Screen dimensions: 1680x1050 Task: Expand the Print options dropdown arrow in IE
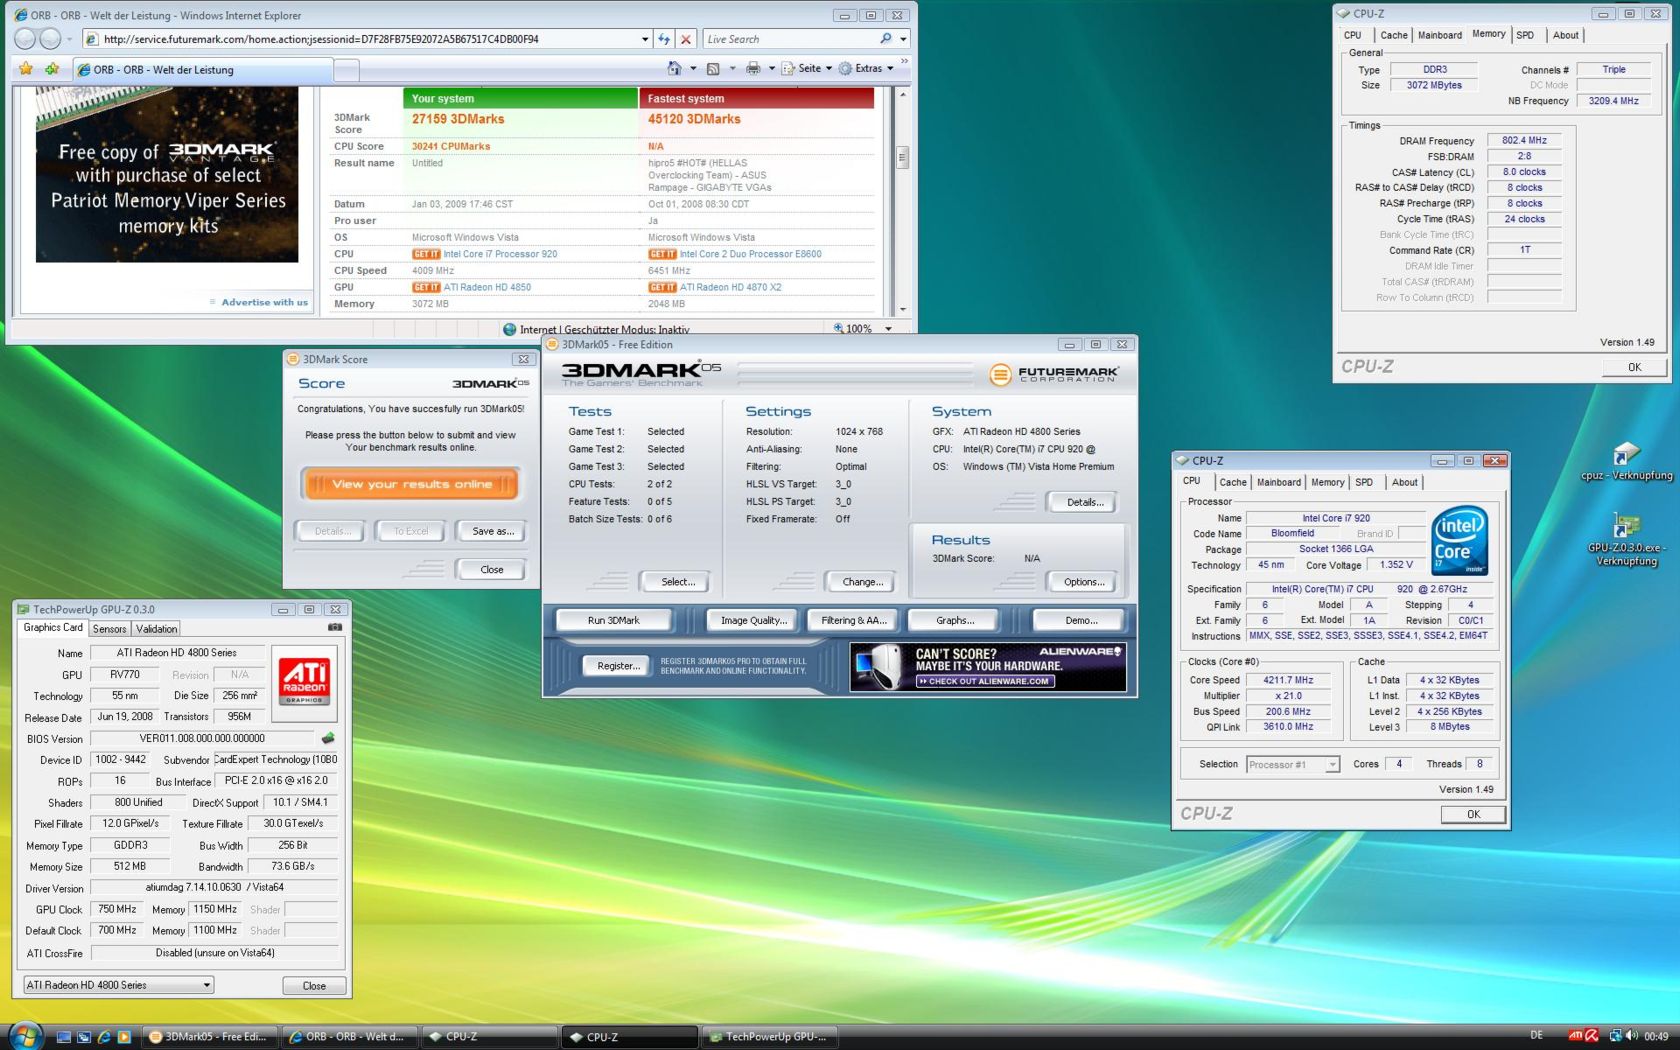tap(771, 68)
